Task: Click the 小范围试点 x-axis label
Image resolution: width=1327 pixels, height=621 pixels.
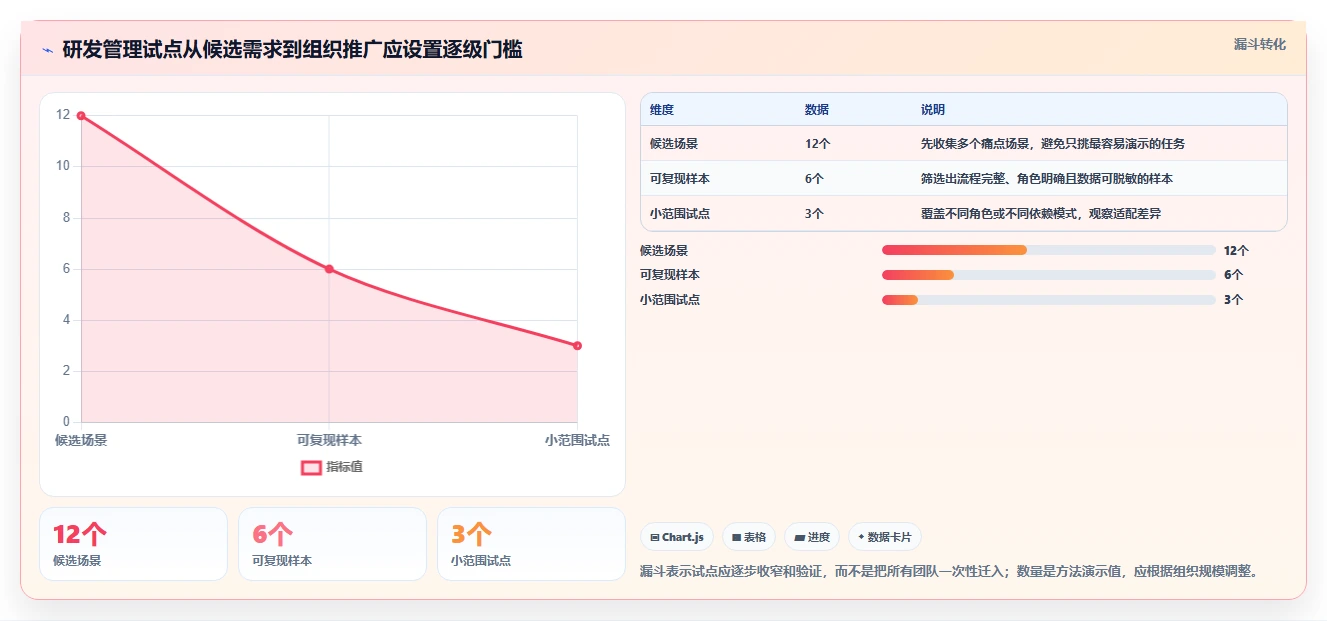Action: click(x=577, y=440)
